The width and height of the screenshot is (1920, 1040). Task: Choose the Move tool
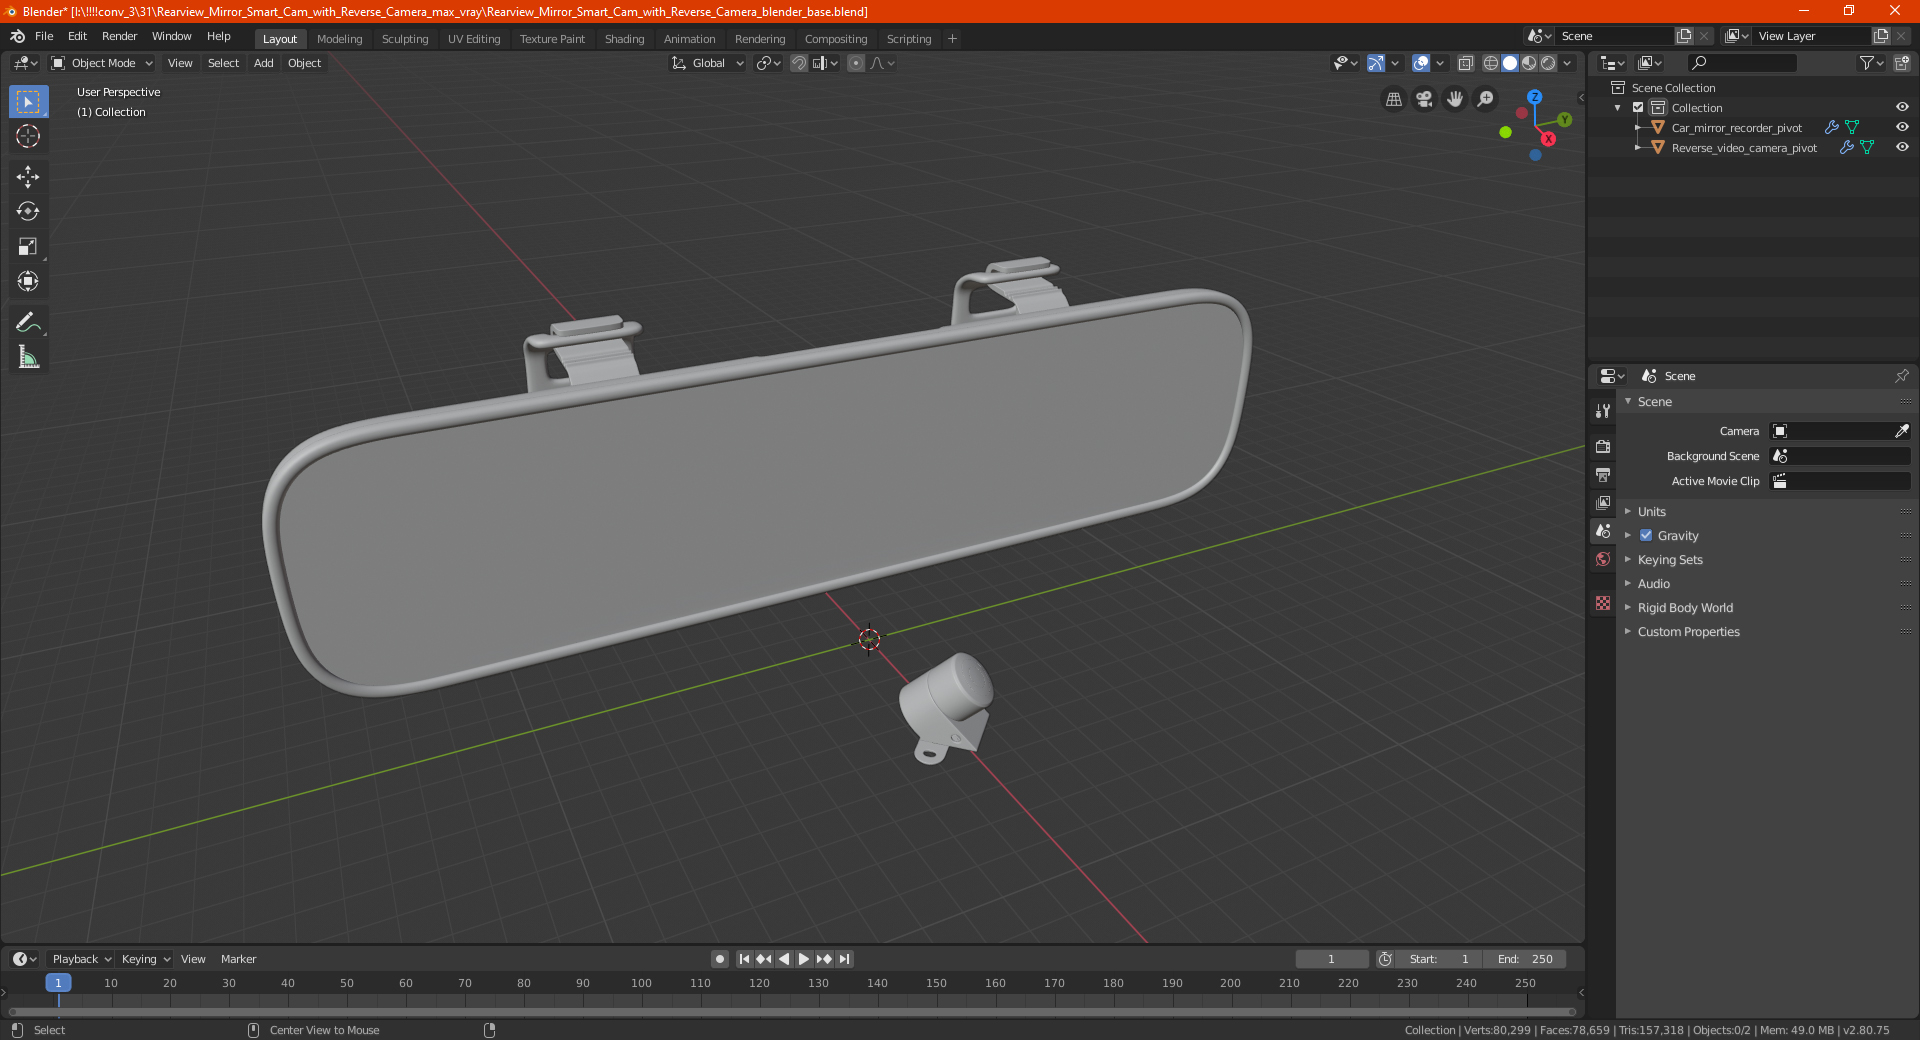28,177
